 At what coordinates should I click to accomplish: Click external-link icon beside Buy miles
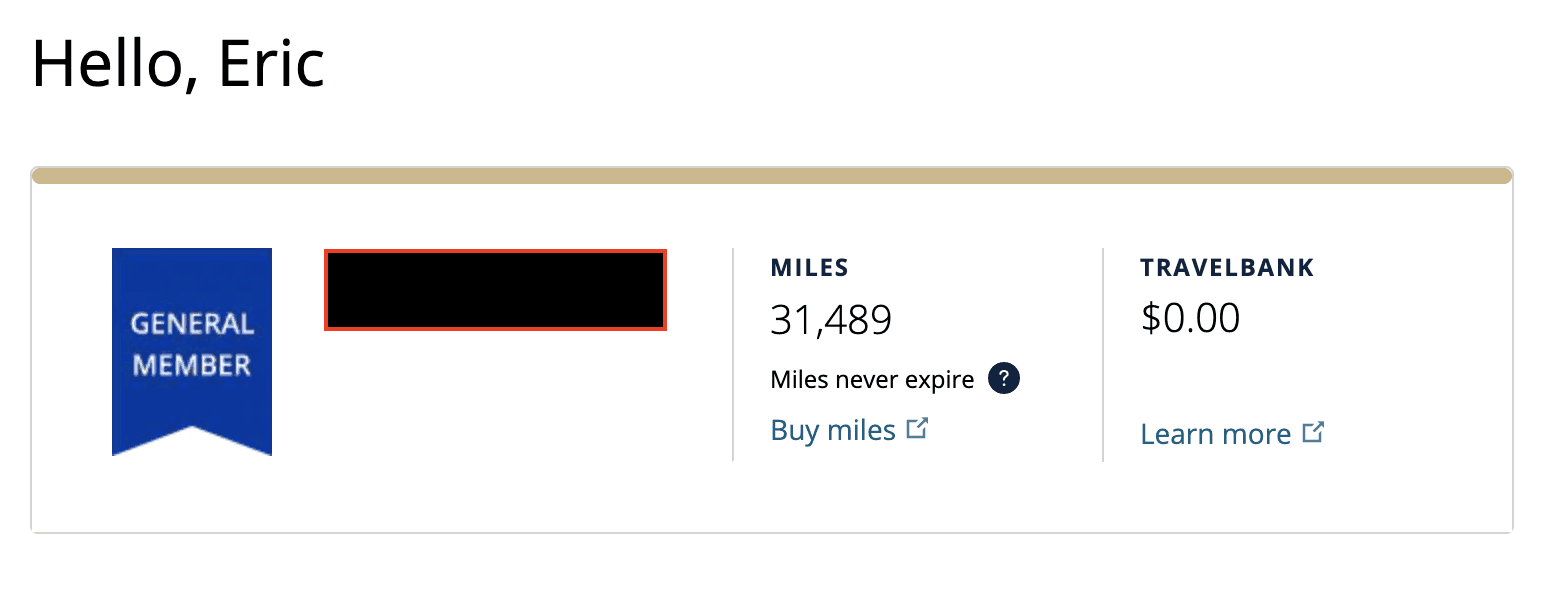(x=917, y=429)
